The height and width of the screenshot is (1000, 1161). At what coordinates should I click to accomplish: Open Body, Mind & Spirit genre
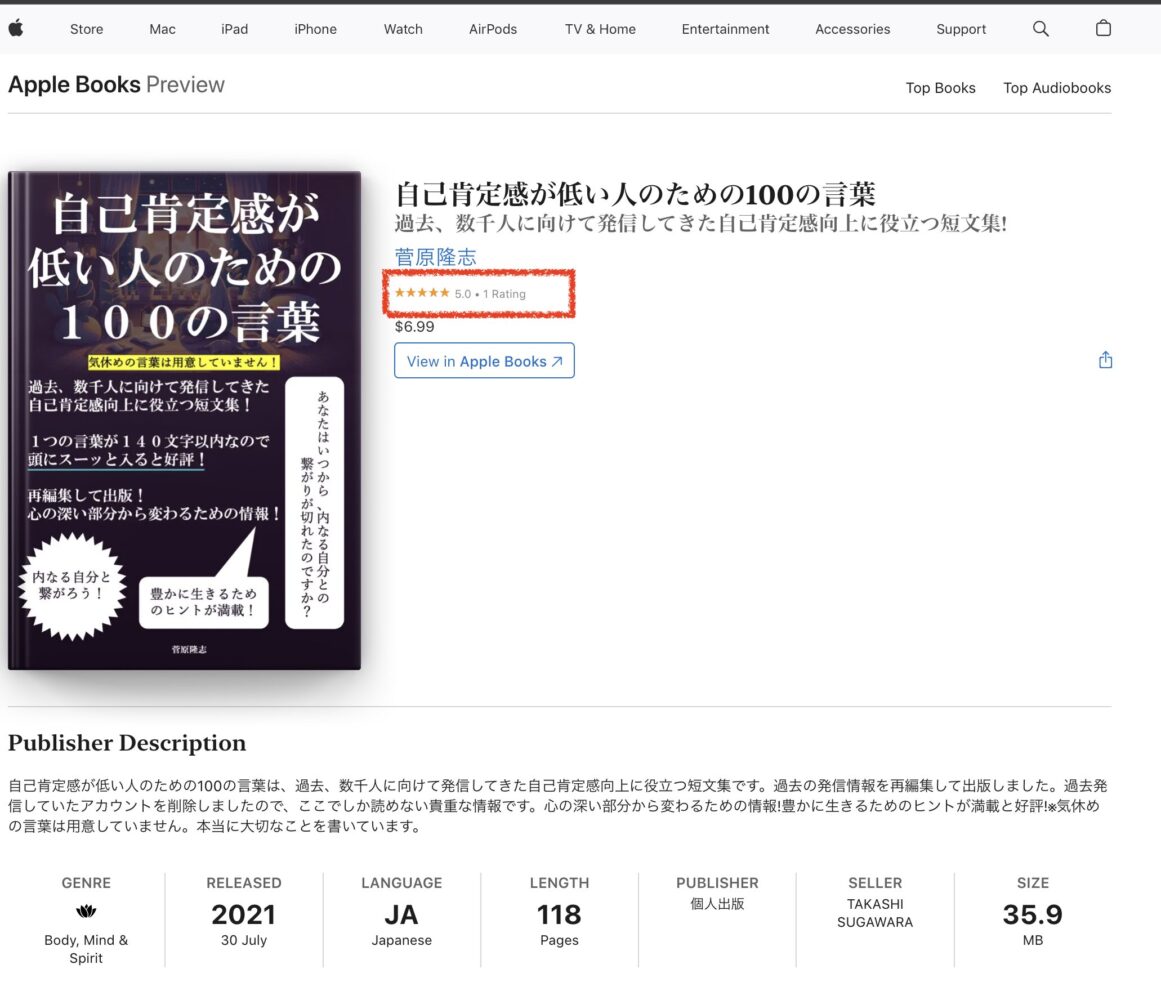click(86, 948)
